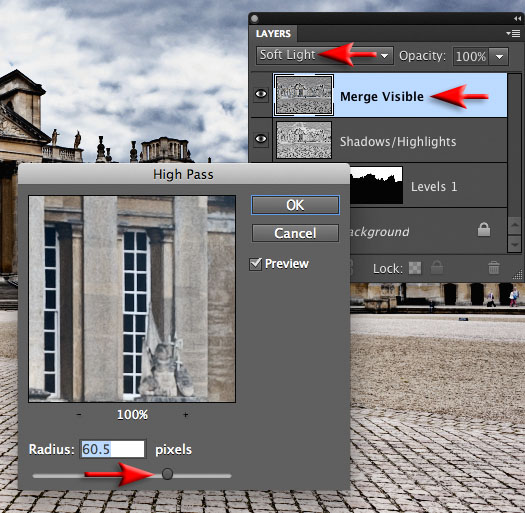Zoom out the High Pass preview

click(79, 415)
